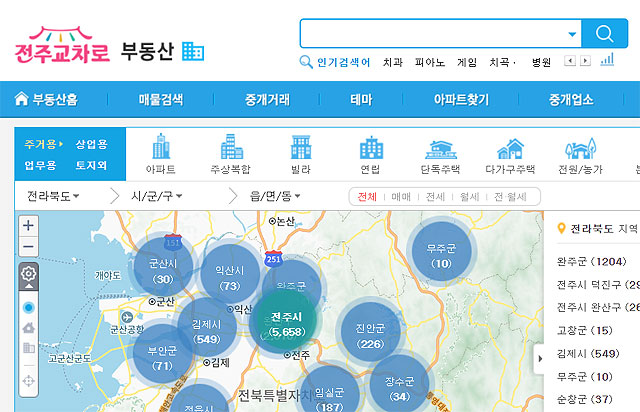The image size is (640, 412).
Task: Click the 무주군 (10) map cluster
Action: point(441,252)
